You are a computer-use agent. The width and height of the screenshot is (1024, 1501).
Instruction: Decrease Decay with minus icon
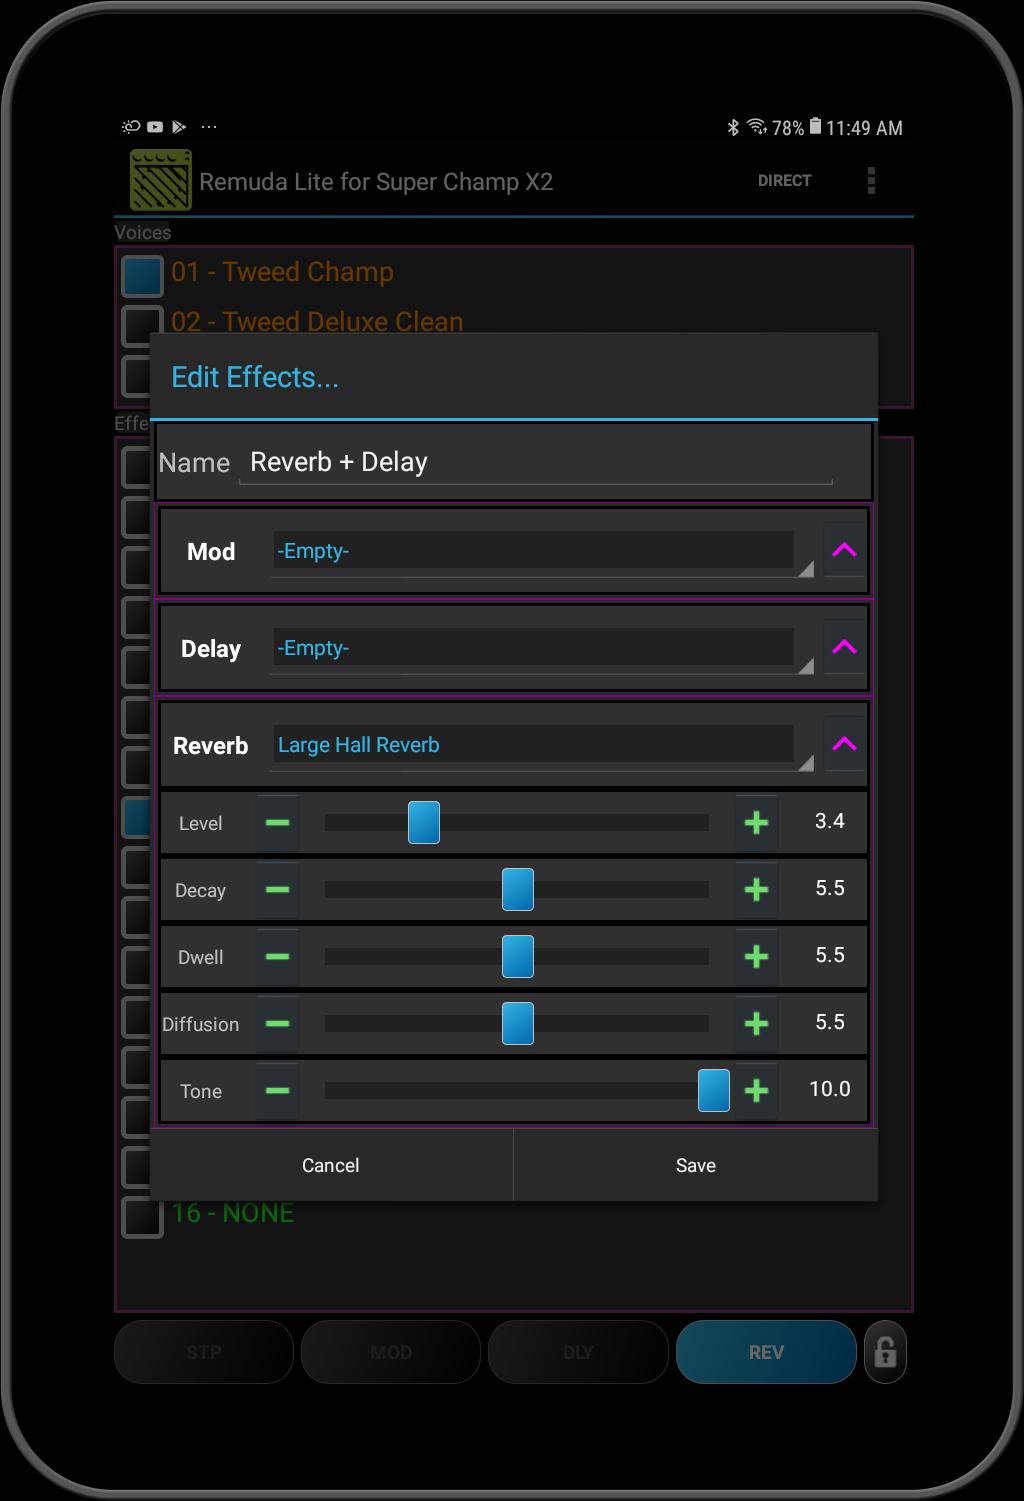277,890
